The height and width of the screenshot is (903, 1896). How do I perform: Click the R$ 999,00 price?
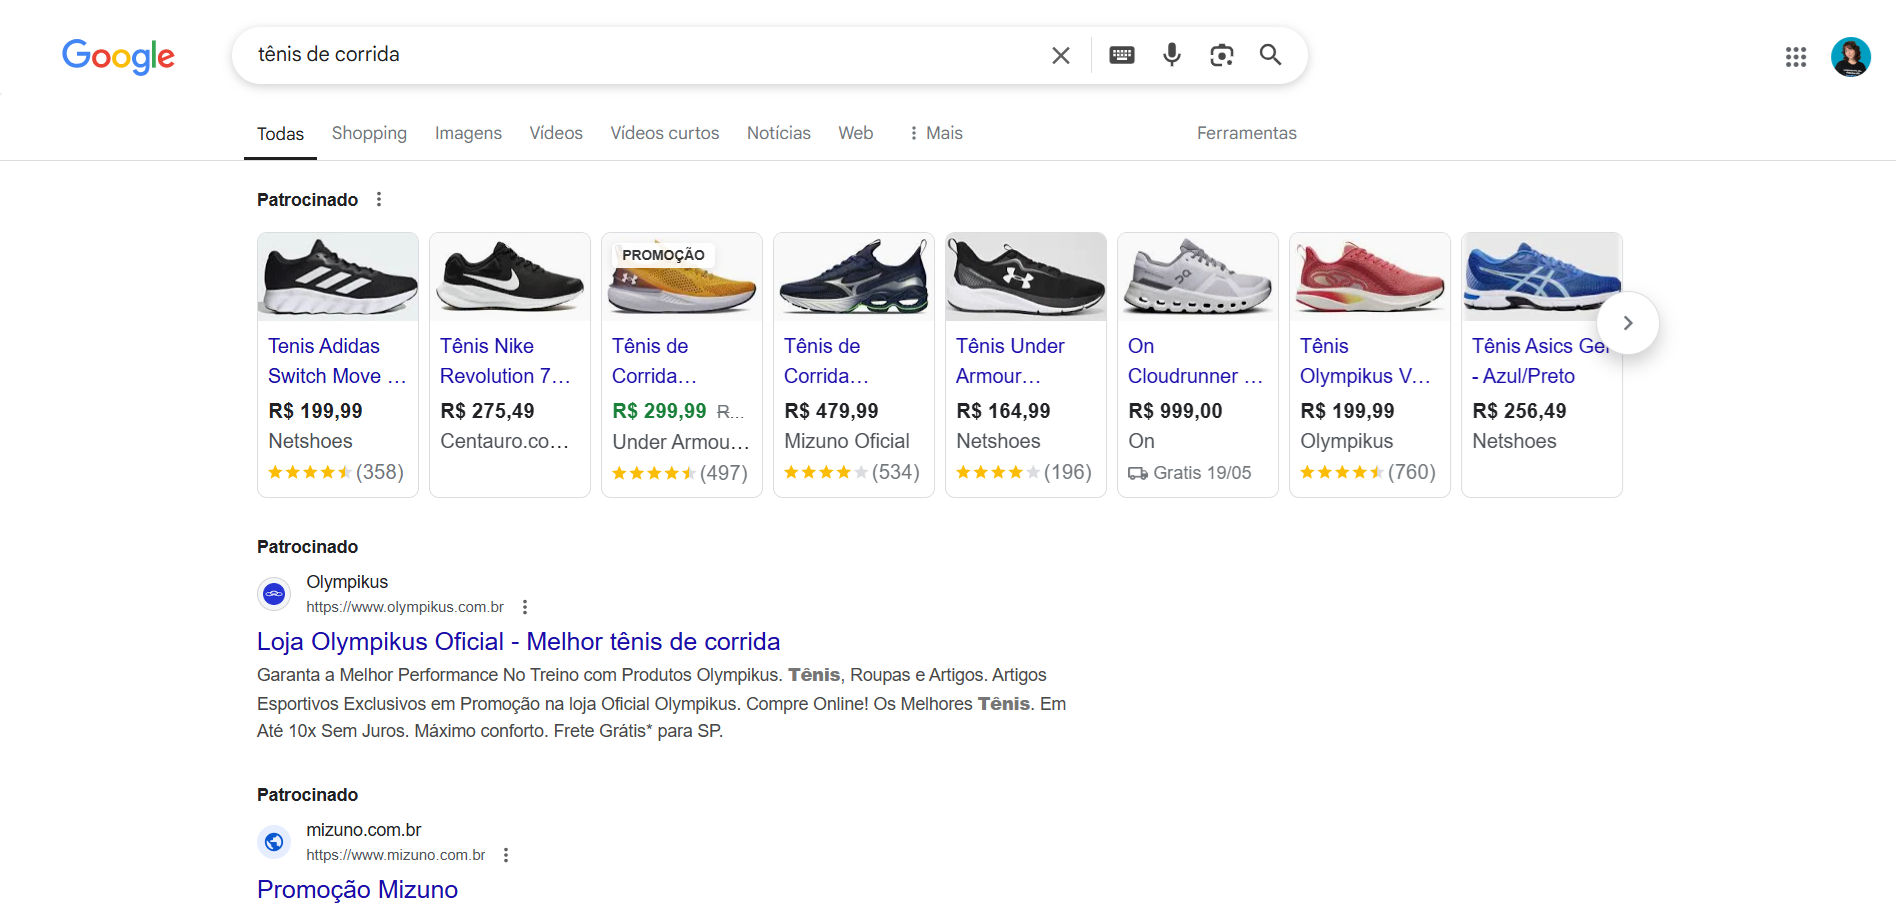point(1175,411)
